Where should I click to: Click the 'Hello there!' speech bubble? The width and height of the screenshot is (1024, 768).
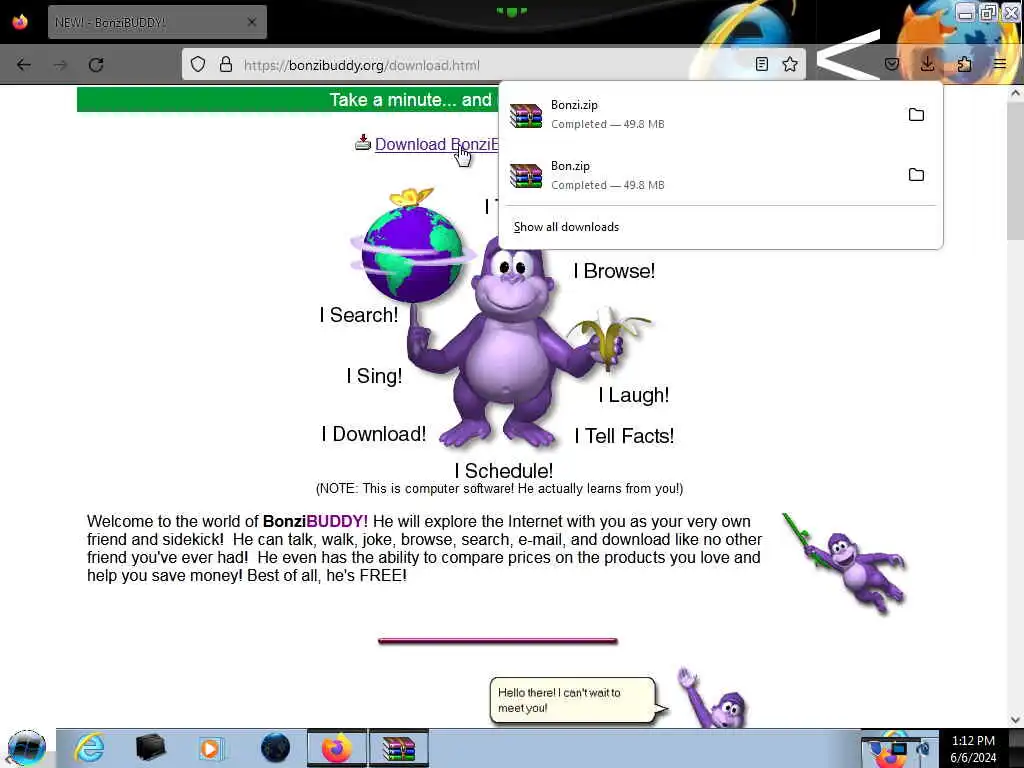tap(573, 700)
